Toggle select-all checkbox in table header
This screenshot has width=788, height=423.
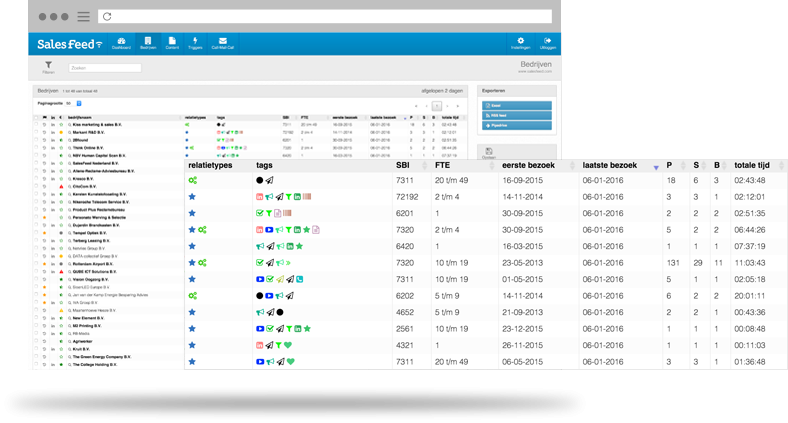pyautogui.click(x=36, y=118)
